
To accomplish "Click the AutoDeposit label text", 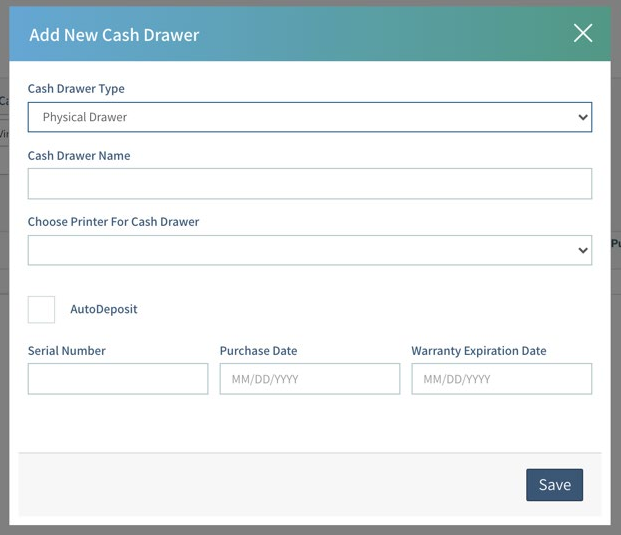I will pos(103,309).
